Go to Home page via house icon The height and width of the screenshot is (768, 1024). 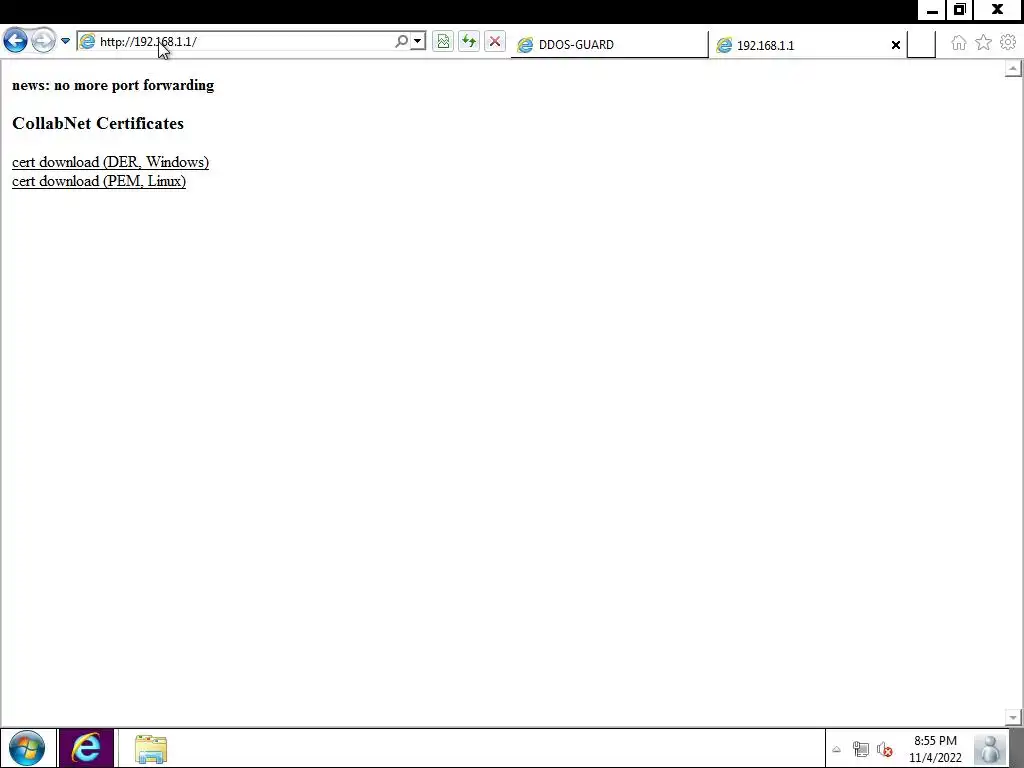point(958,42)
